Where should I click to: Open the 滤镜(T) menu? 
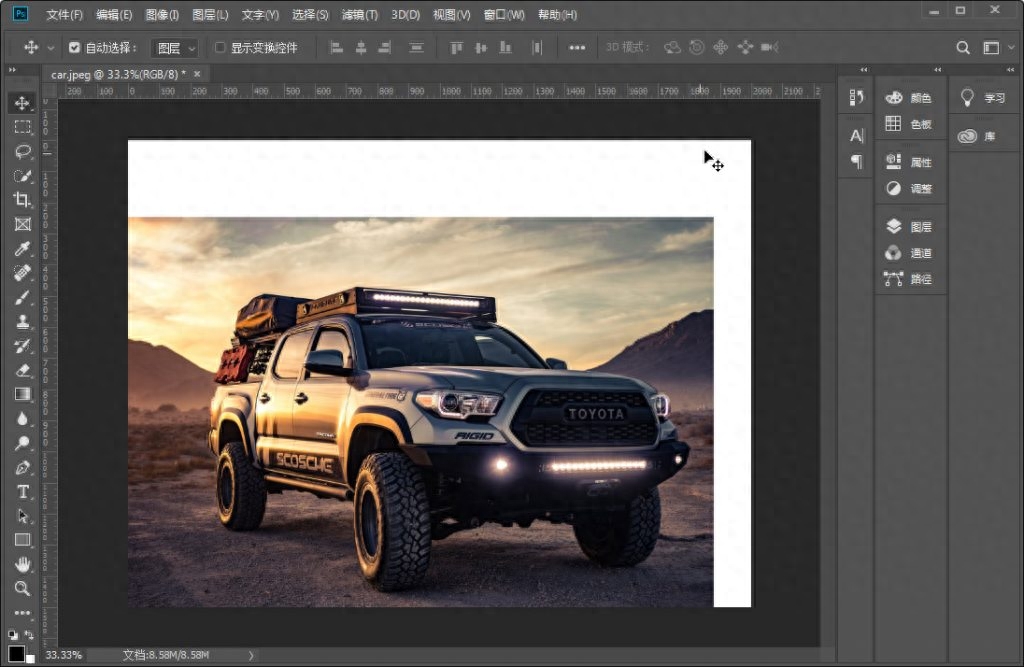click(x=360, y=14)
